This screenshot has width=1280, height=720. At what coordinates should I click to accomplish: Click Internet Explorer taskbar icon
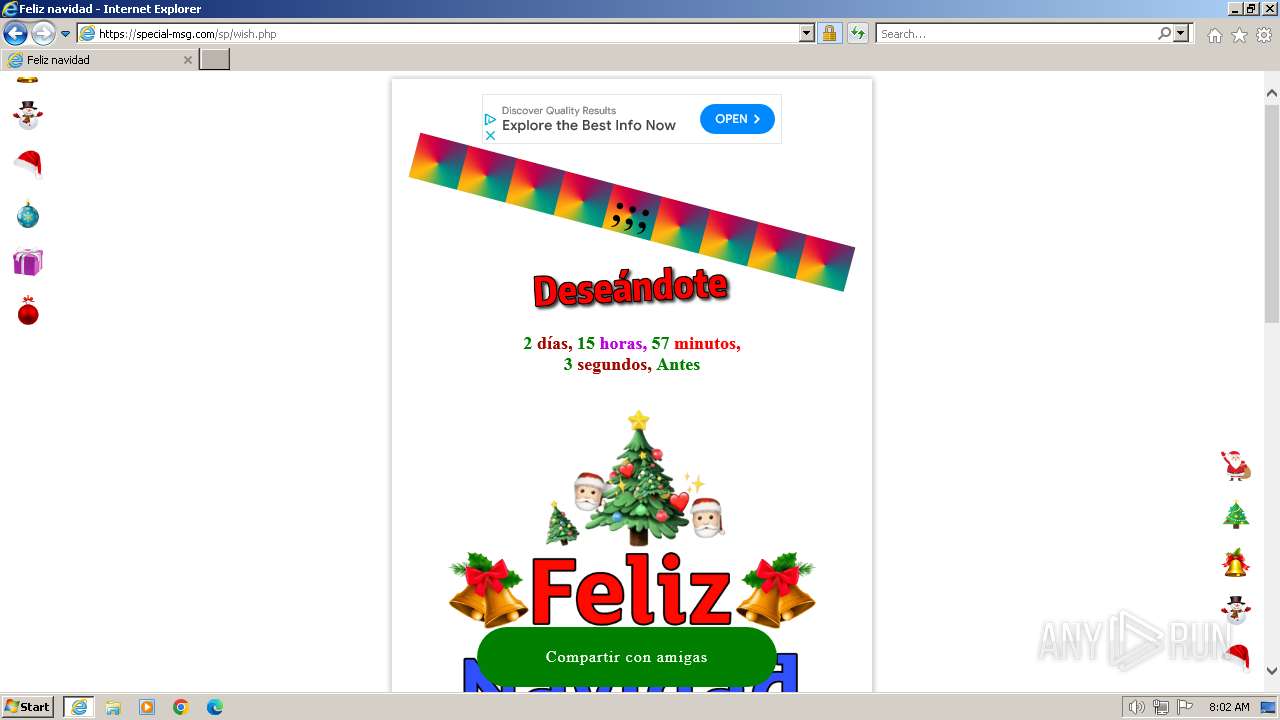coord(79,707)
